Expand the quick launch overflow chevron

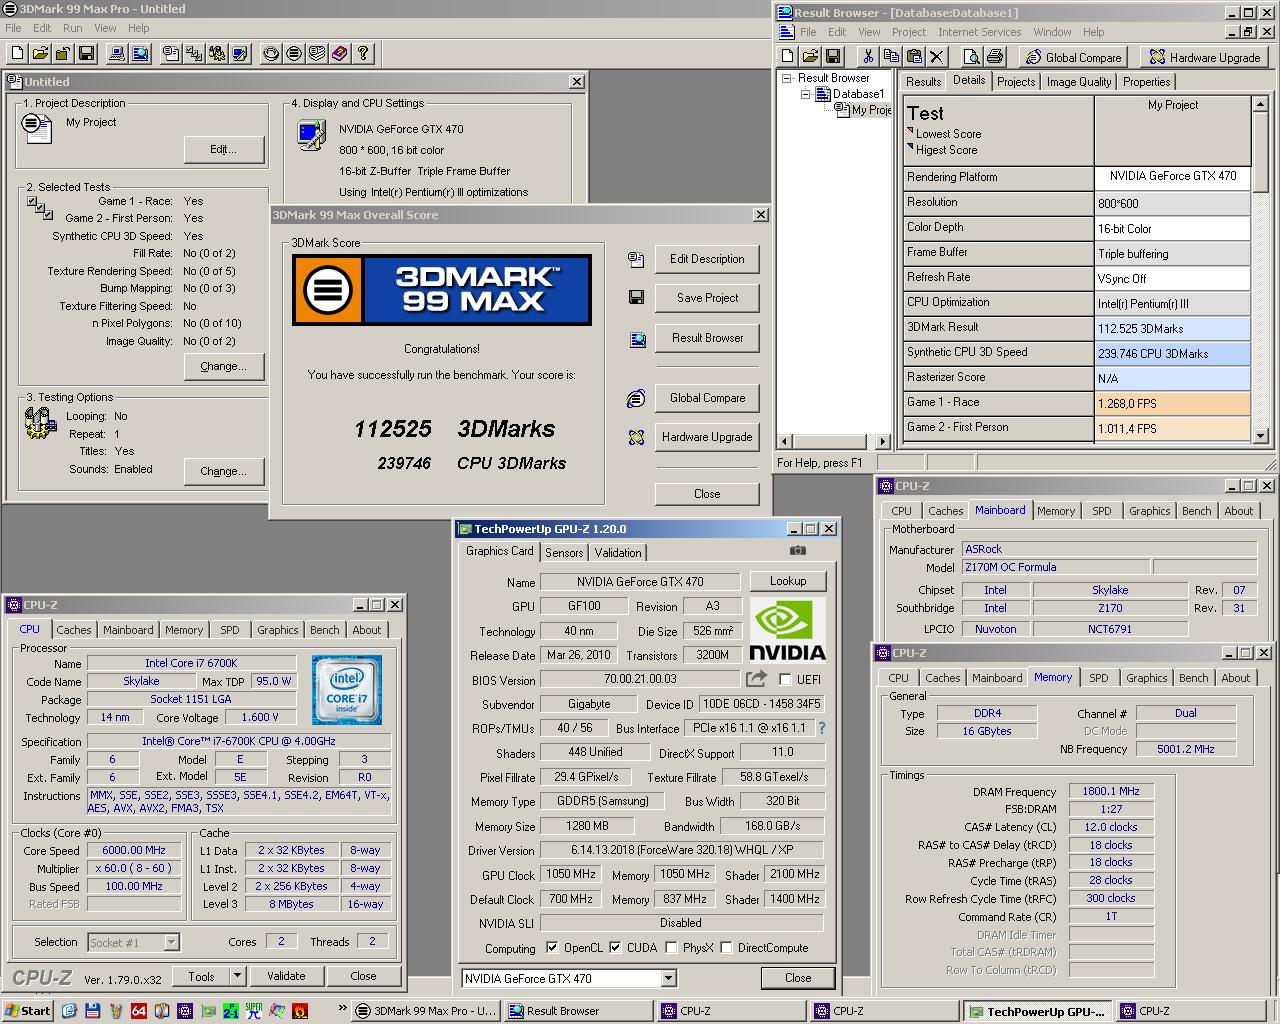coord(343,1008)
